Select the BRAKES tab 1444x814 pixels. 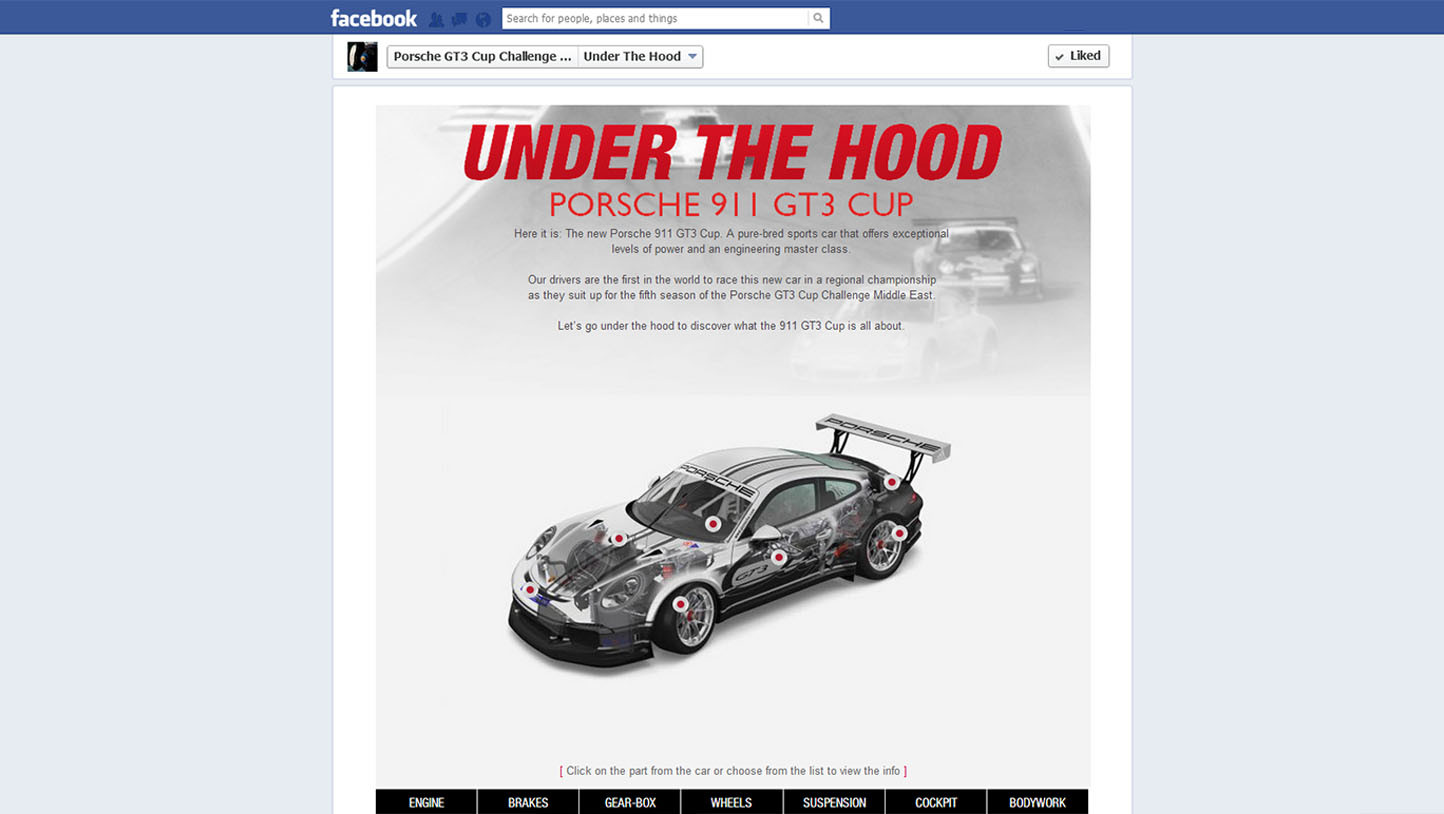pyautogui.click(x=528, y=802)
